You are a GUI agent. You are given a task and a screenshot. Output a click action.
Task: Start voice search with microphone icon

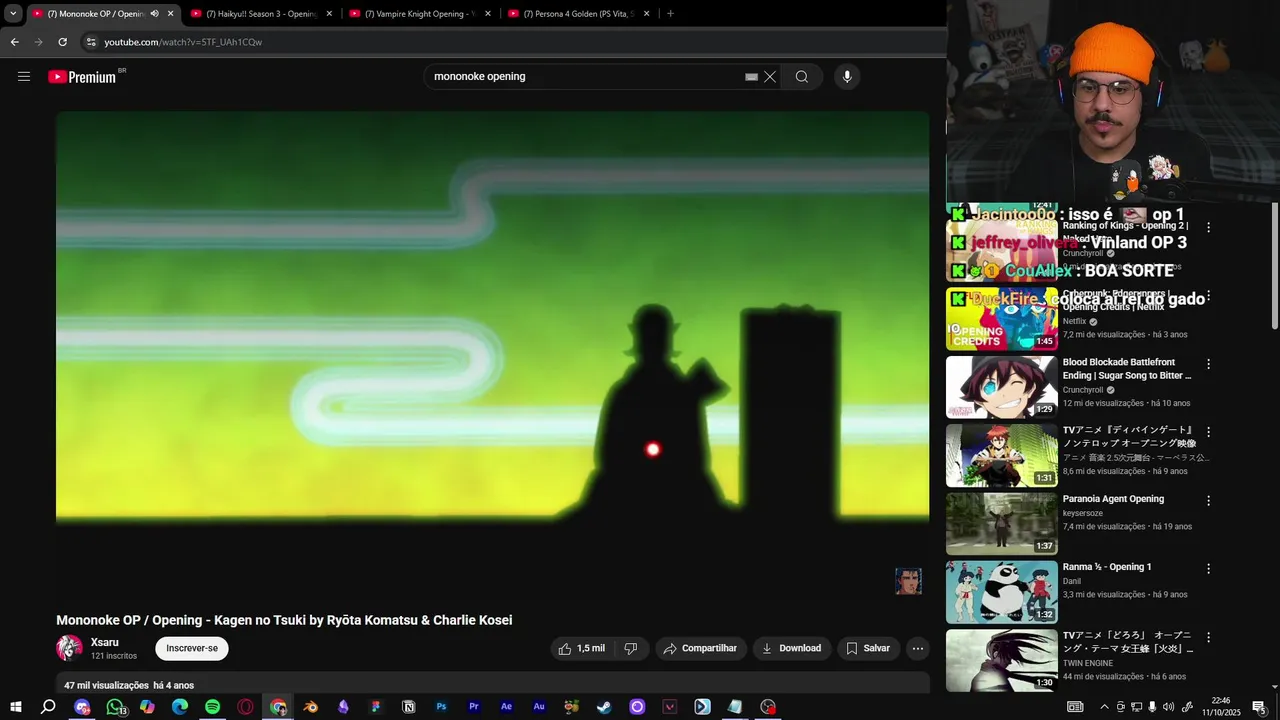(x=847, y=77)
